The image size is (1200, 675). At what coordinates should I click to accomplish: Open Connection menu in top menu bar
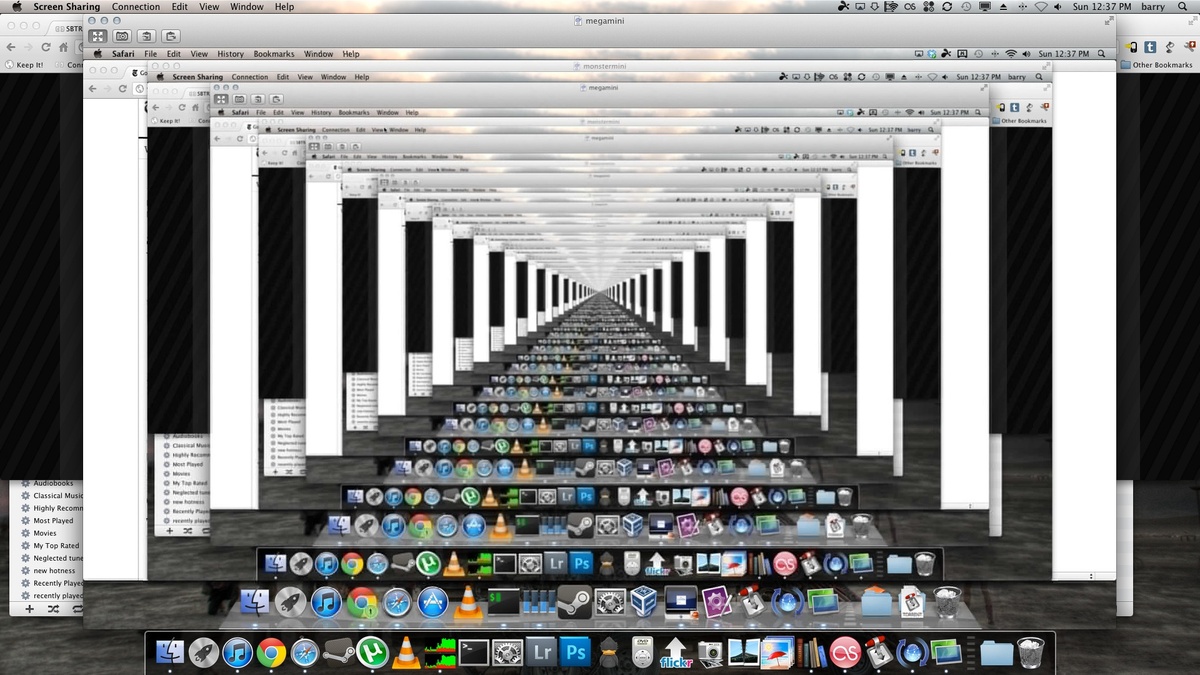pyautogui.click(x=136, y=7)
